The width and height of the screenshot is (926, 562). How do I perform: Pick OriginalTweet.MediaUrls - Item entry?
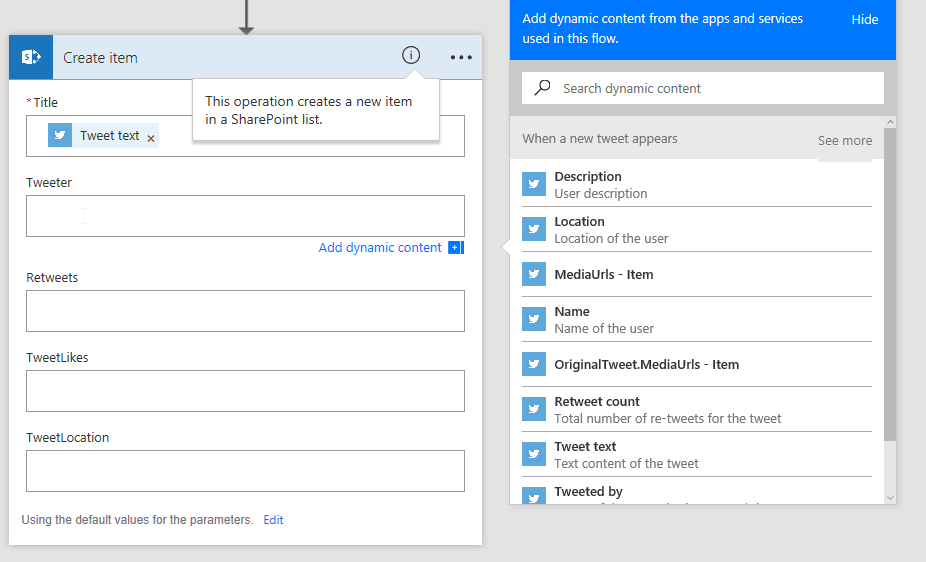coord(646,365)
